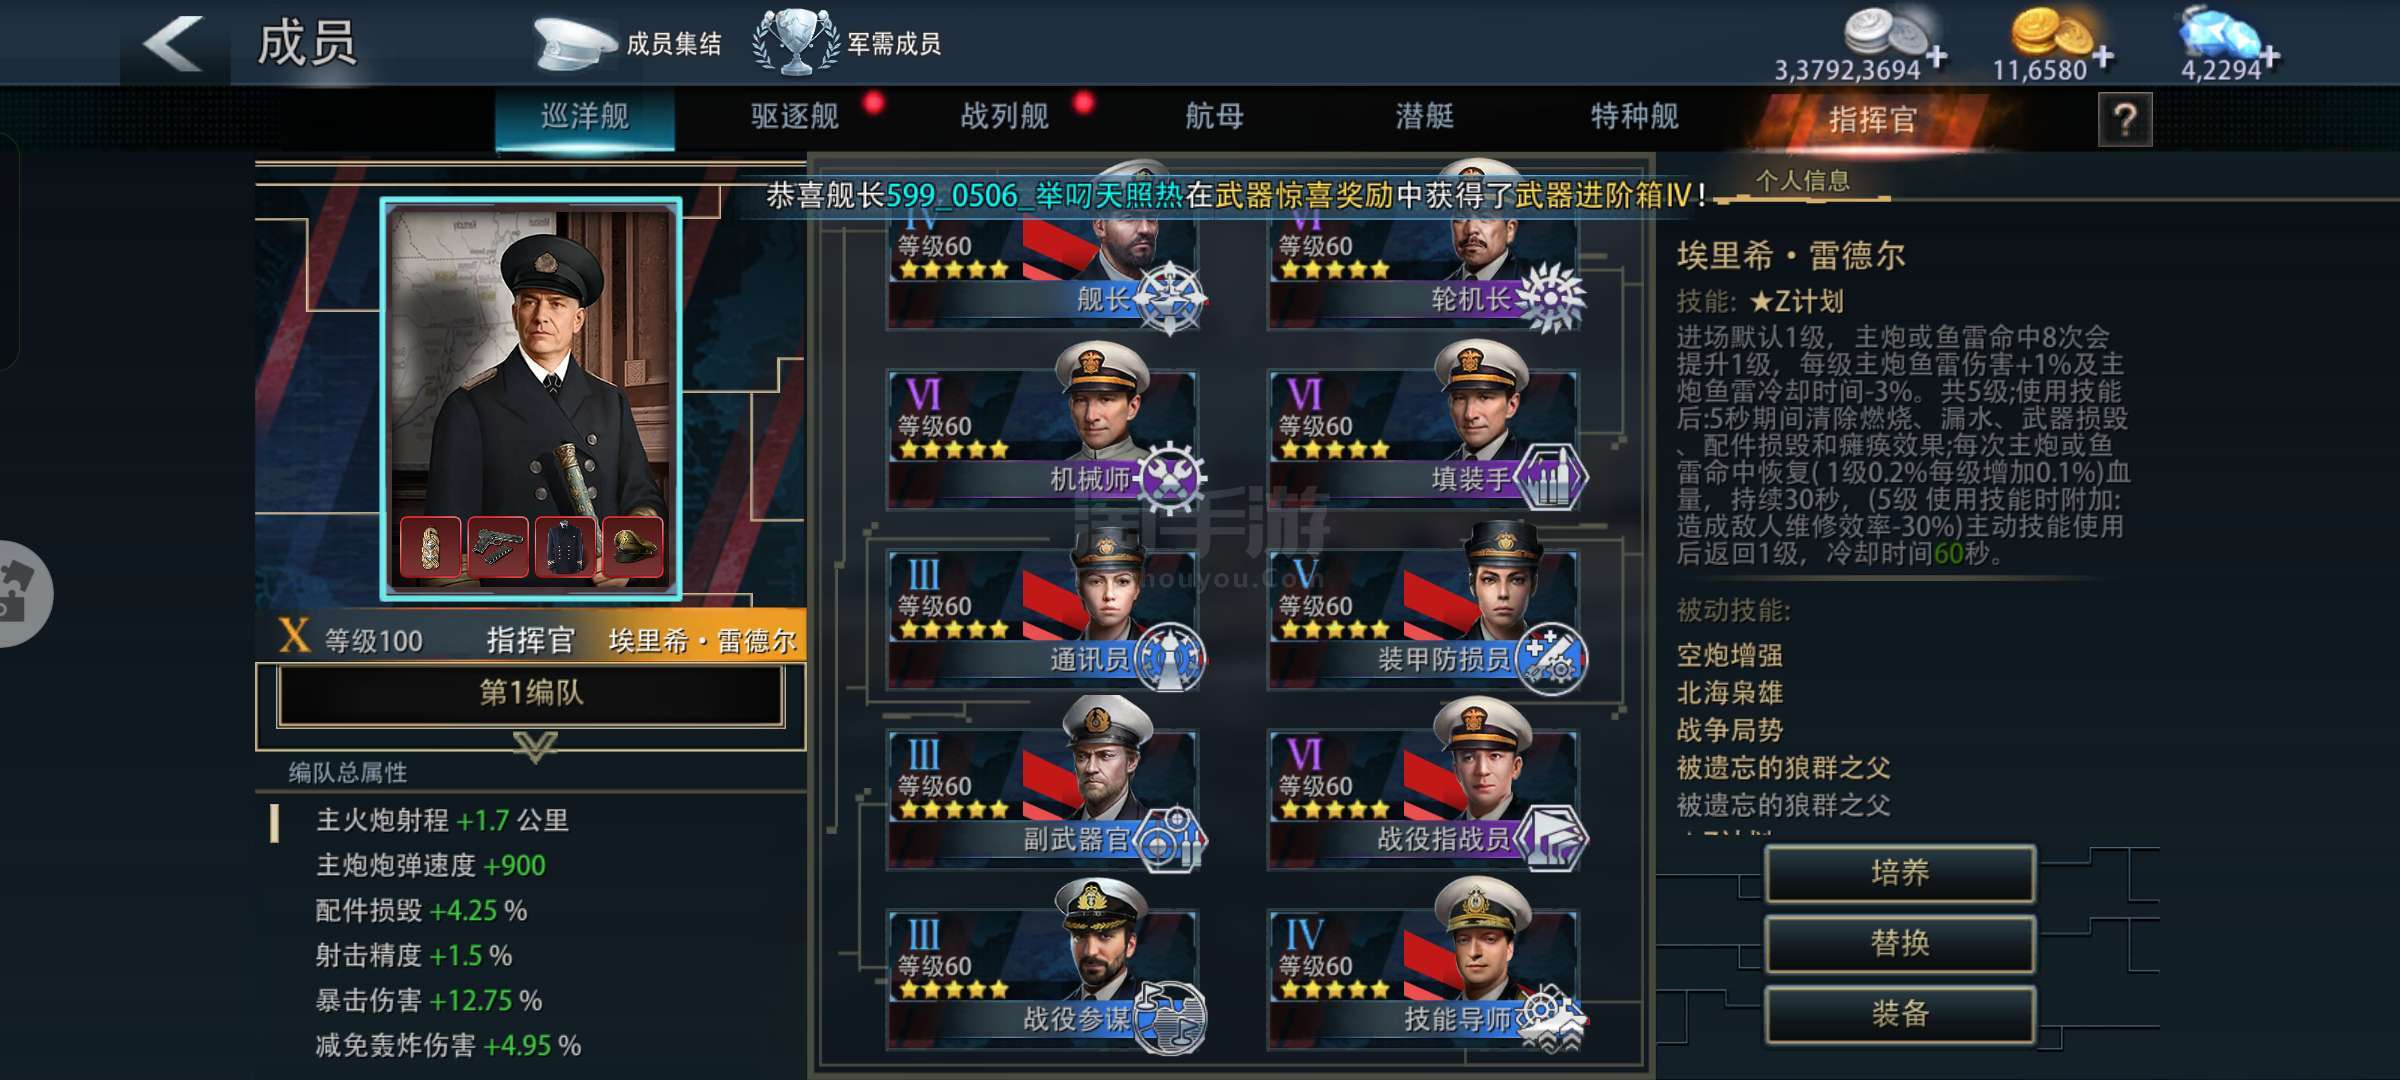The width and height of the screenshot is (2400, 1080).
Task: Open the help question mark icon
Action: [2124, 121]
